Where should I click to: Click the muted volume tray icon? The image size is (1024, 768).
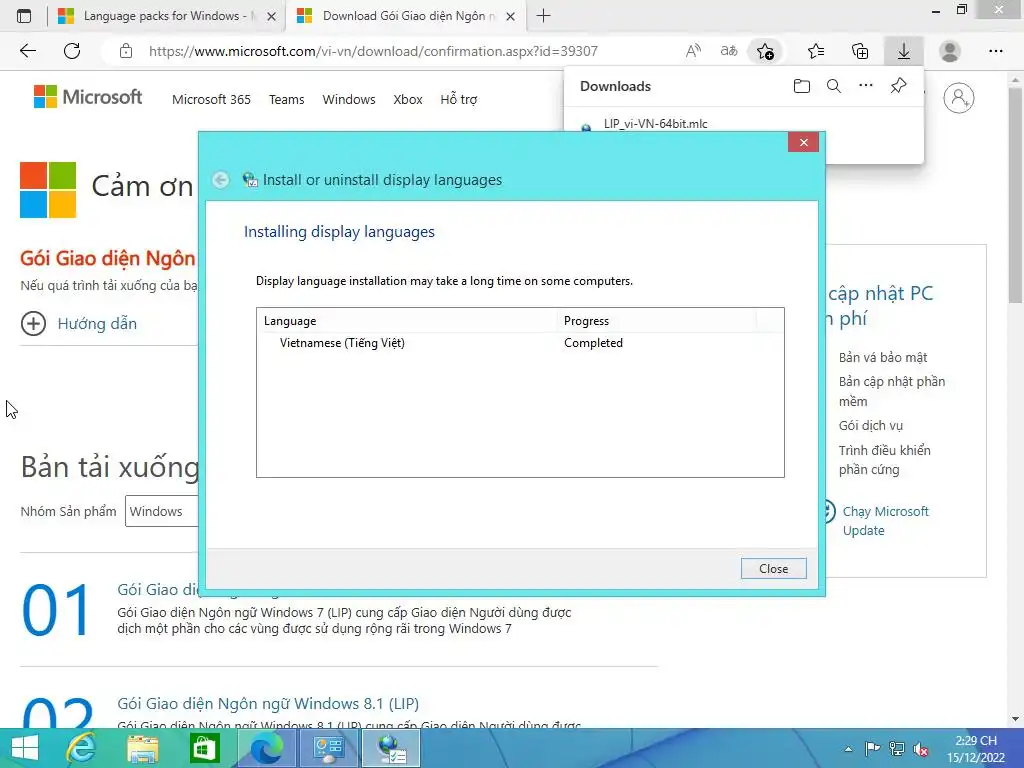click(921, 749)
